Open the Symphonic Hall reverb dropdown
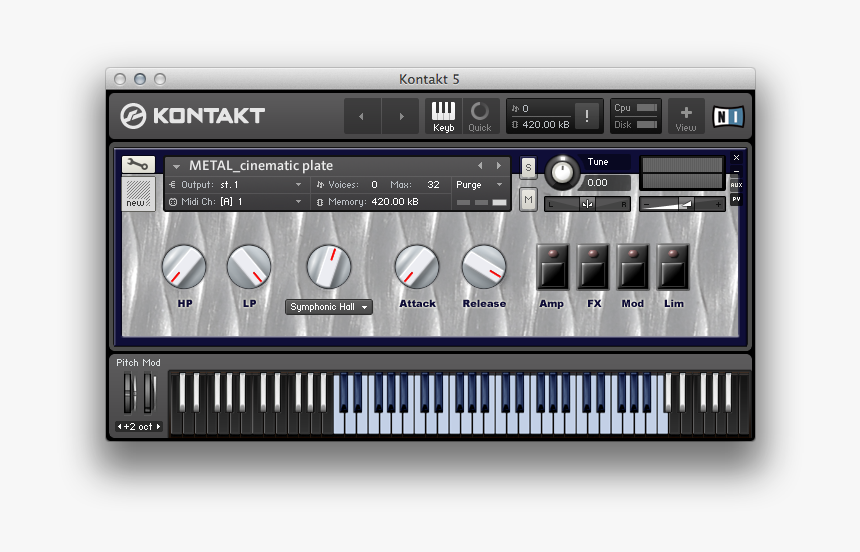 pyautogui.click(x=329, y=307)
